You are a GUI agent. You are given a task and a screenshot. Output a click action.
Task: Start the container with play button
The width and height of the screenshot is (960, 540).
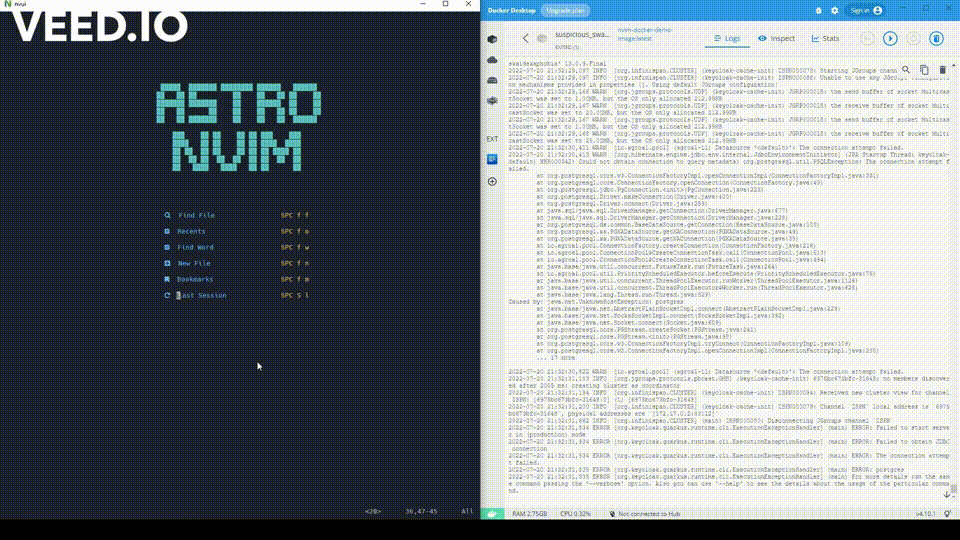pos(890,39)
